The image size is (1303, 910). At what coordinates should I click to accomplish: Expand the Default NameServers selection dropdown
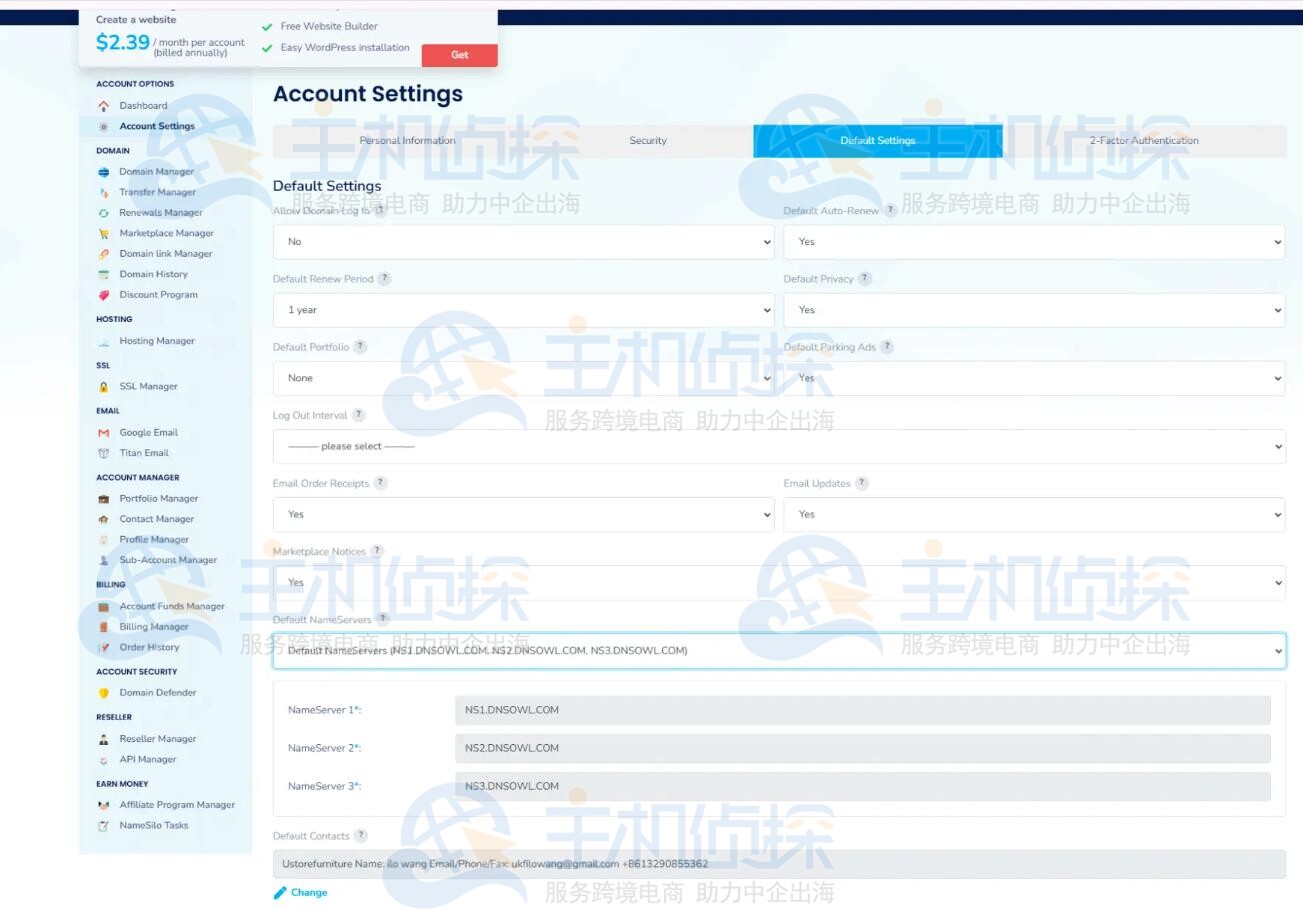click(x=778, y=651)
